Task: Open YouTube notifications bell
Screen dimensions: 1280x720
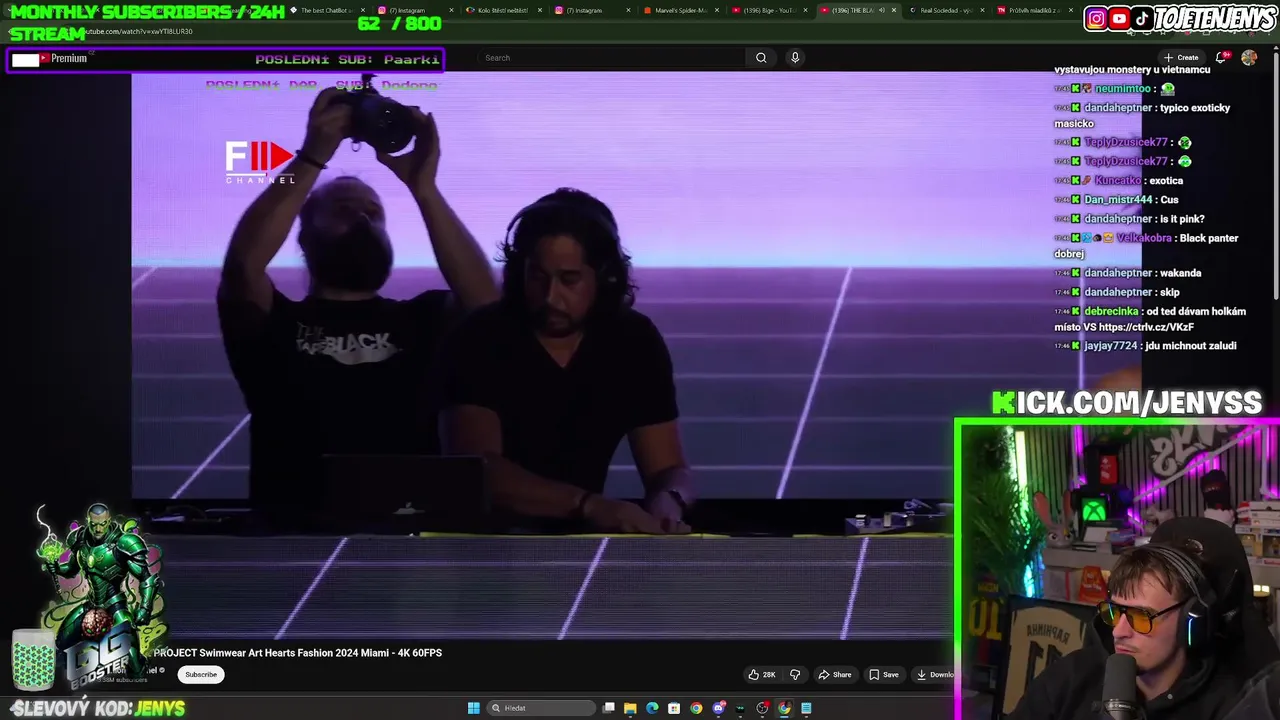Action: pyautogui.click(x=1221, y=58)
